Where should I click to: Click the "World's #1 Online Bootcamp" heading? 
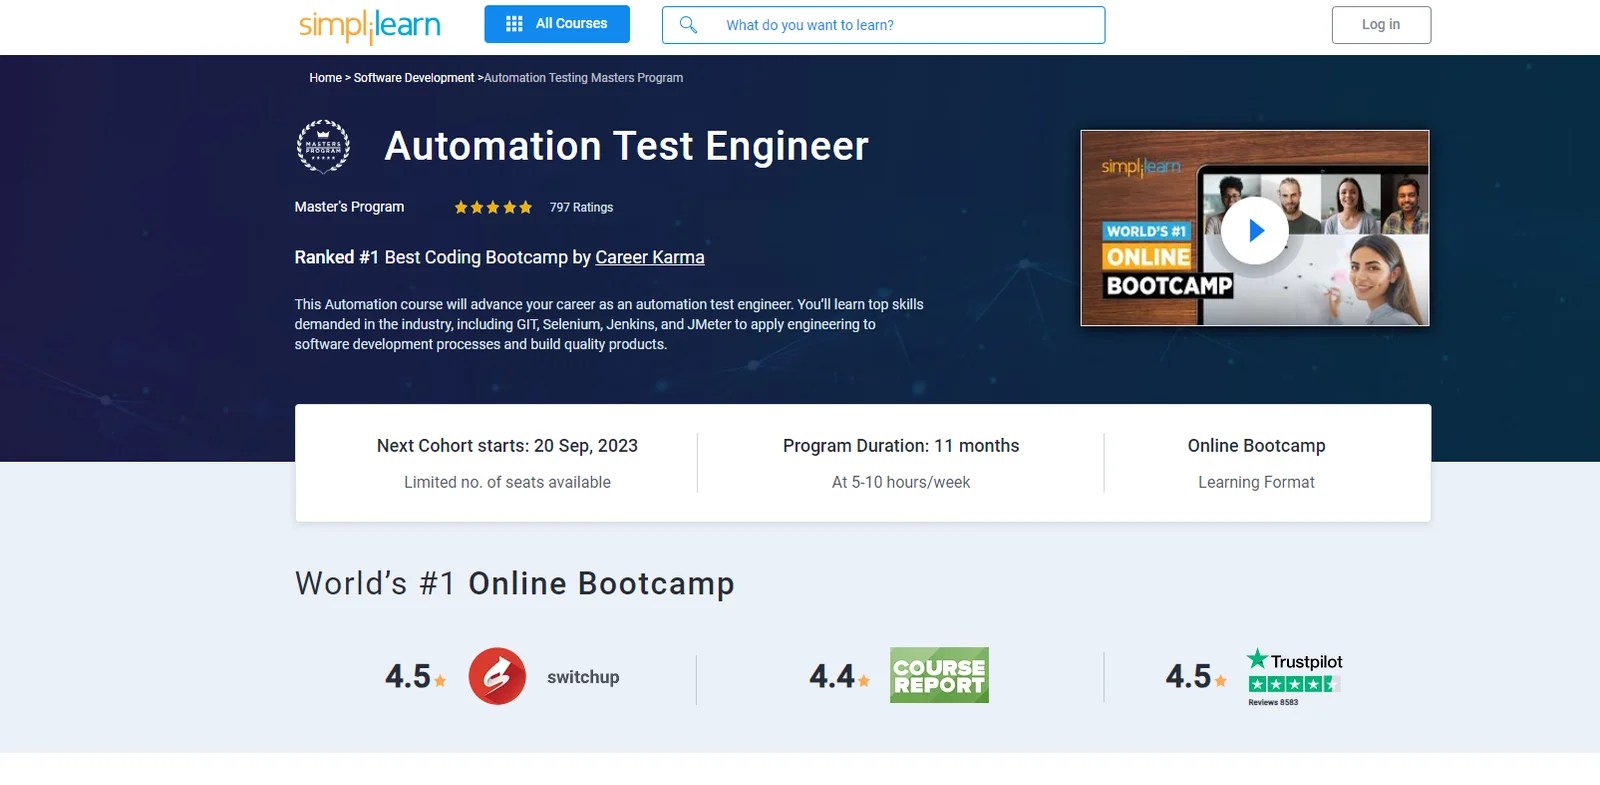tap(515, 583)
